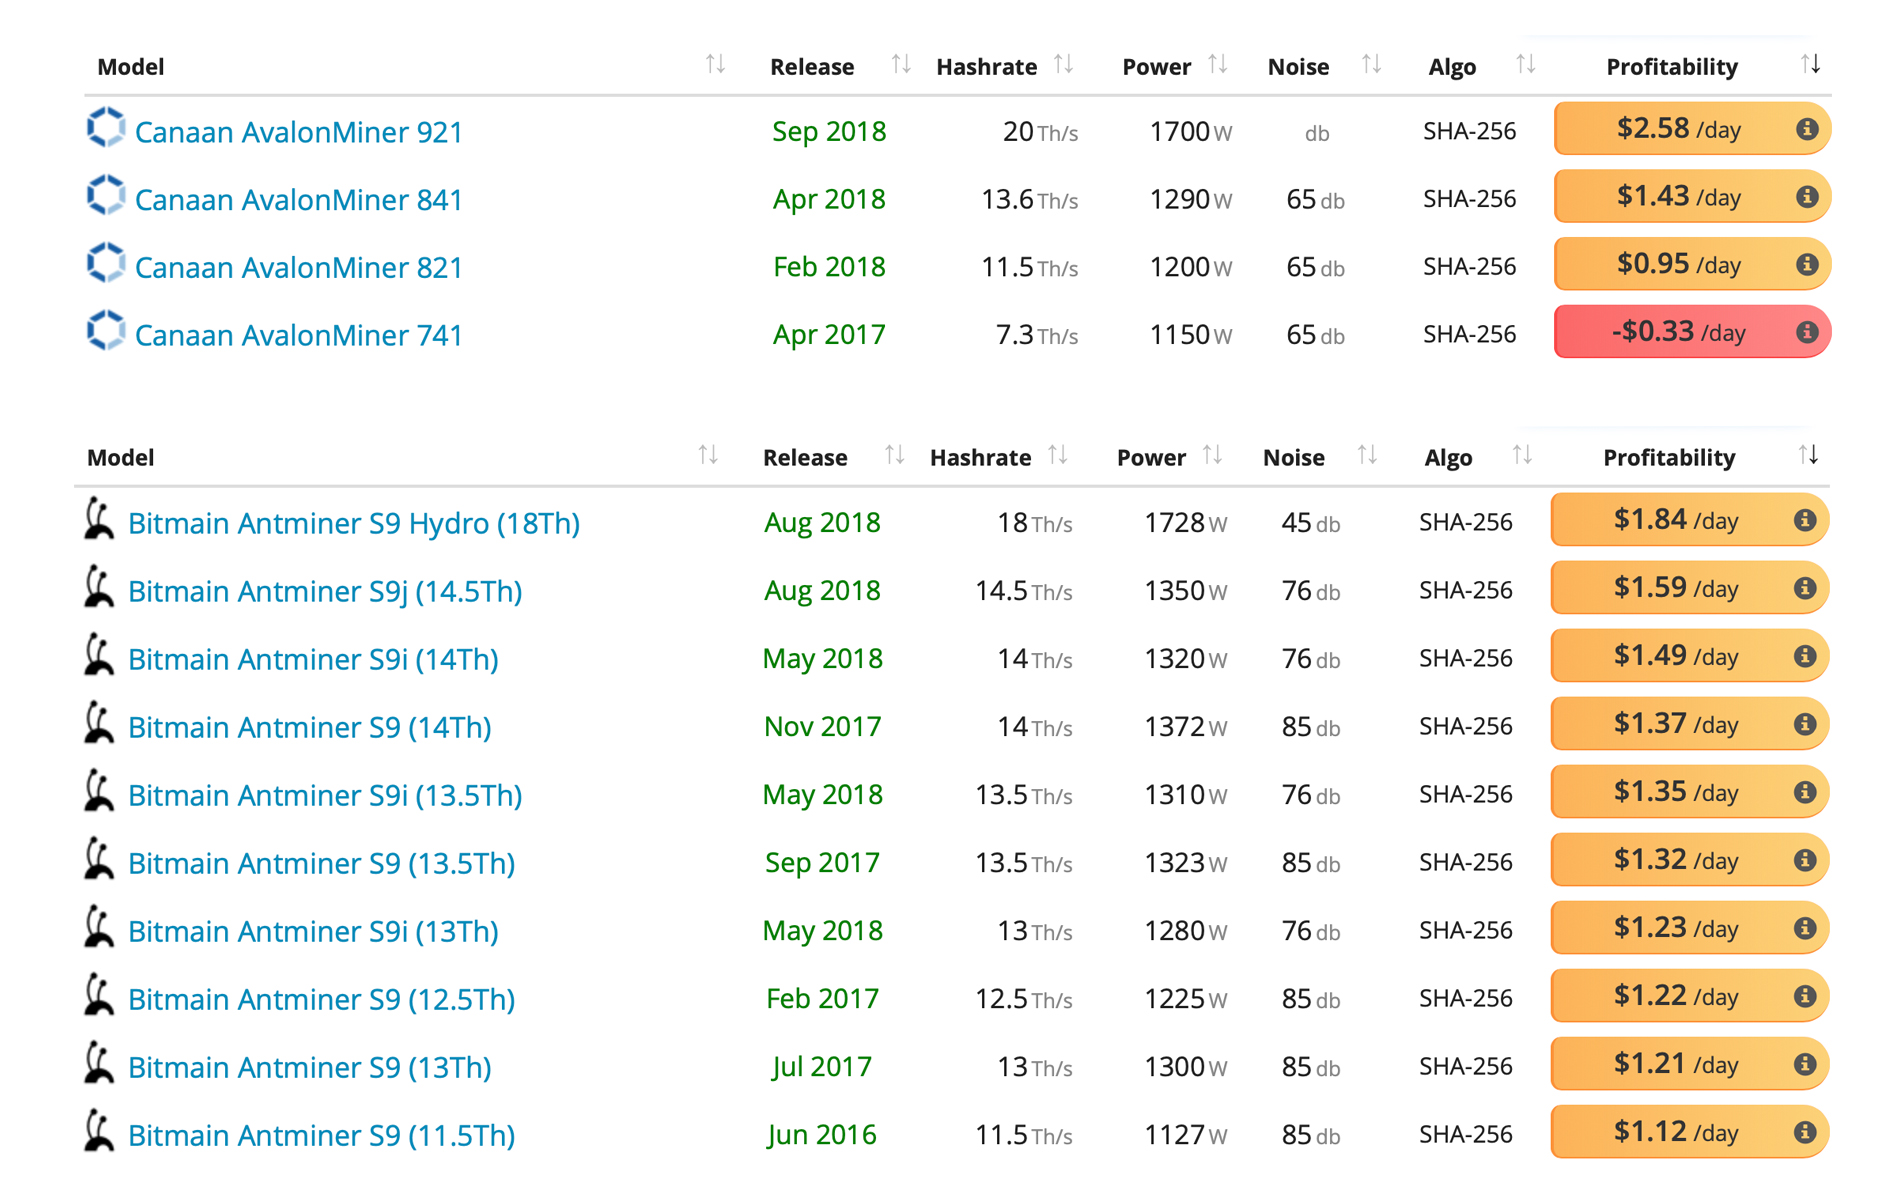Open info icon on $1.49/day profitability
Image resolution: width=1900 pixels, height=1200 pixels.
point(1804,656)
